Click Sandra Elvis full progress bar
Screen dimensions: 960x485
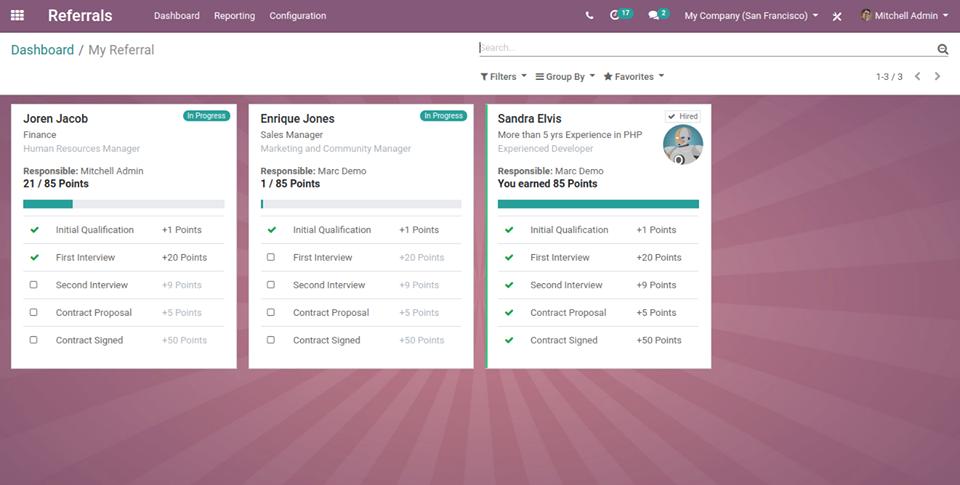click(x=598, y=204)
